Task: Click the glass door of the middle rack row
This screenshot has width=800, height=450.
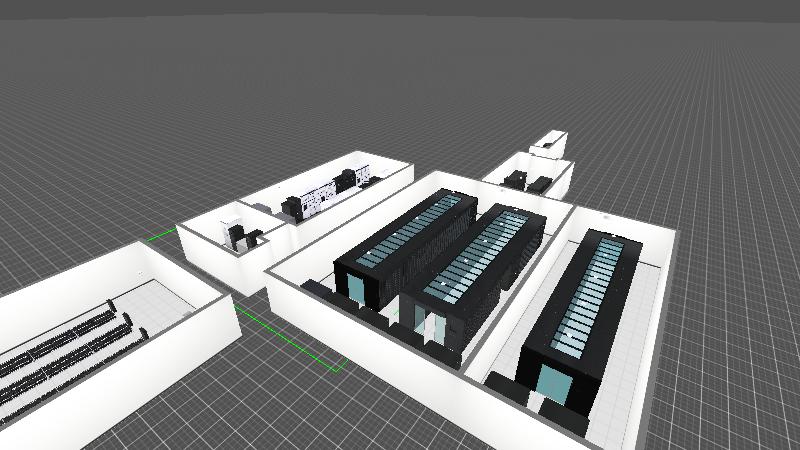Action: [x=432, y=325]
